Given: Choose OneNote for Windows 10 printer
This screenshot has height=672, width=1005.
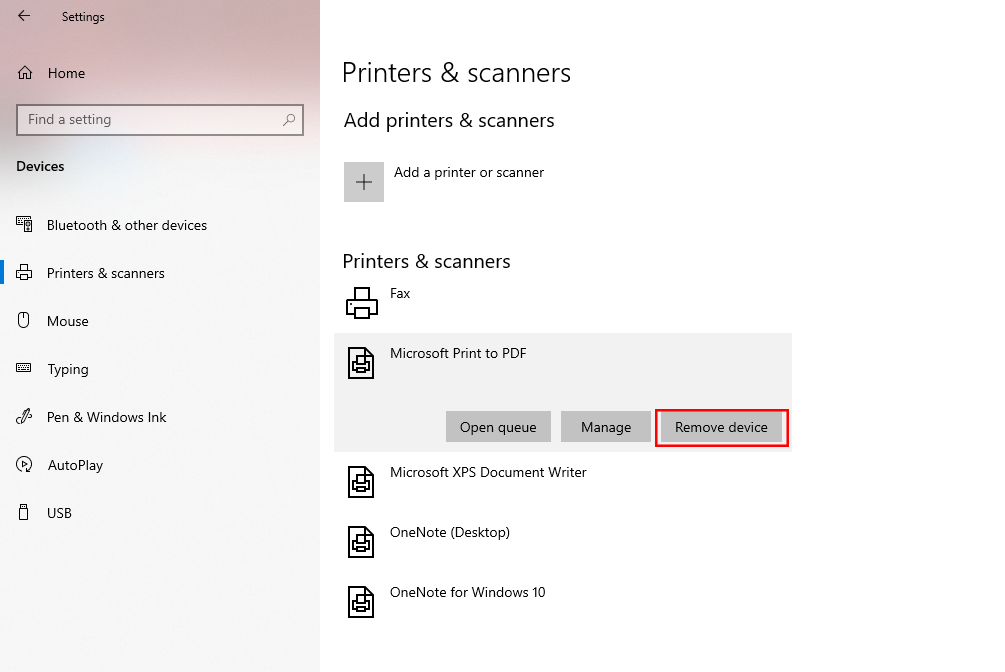Looking at the screenshot, I should [x=467, y=592].
